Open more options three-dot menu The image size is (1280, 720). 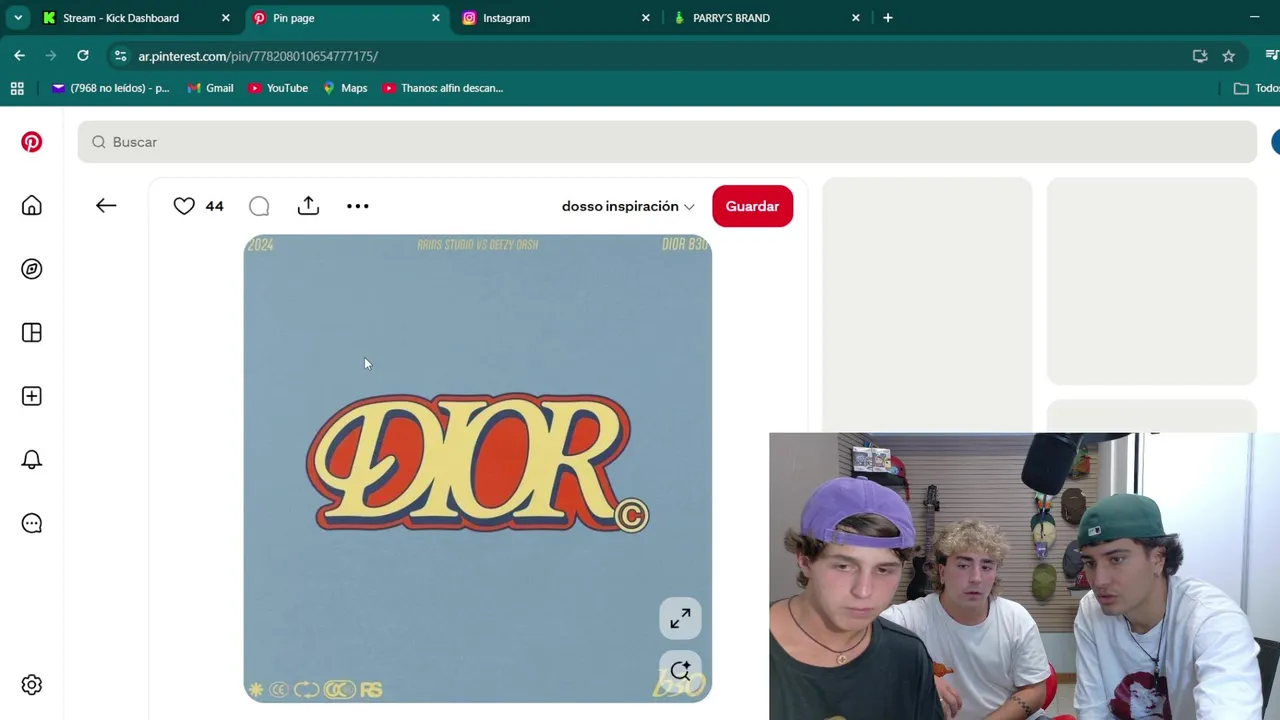357,206
